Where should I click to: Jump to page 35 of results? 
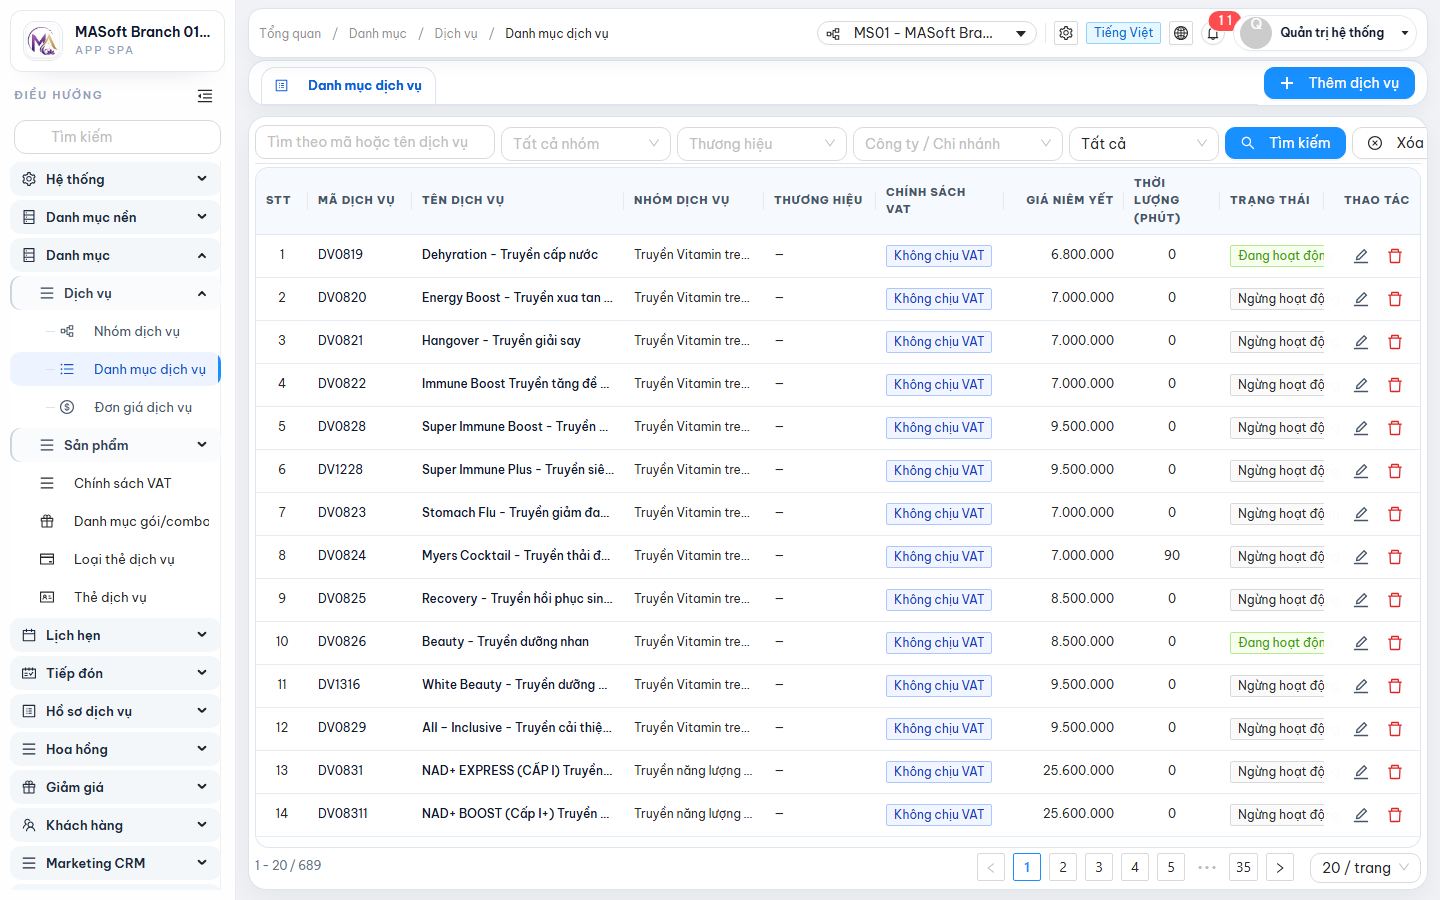point(1243,867)
